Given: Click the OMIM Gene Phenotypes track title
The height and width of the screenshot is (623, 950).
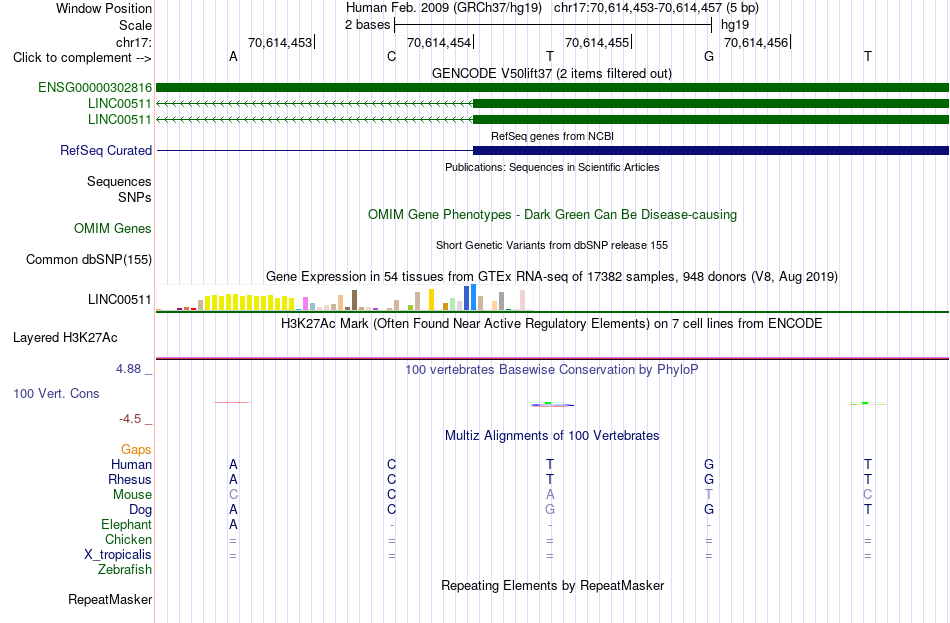Looking at the screenshot, I should (x=553, y=215).
